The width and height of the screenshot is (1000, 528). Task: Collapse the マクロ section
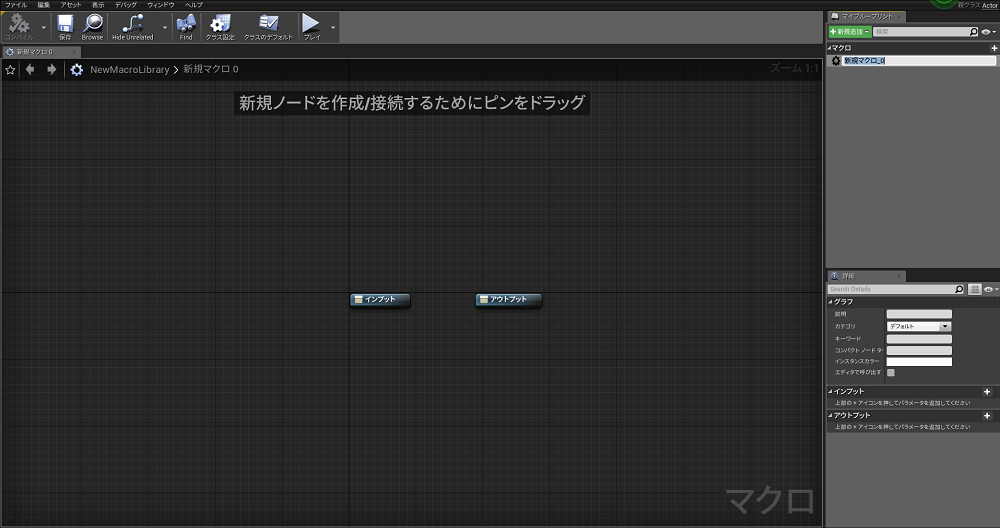(830, 48)
